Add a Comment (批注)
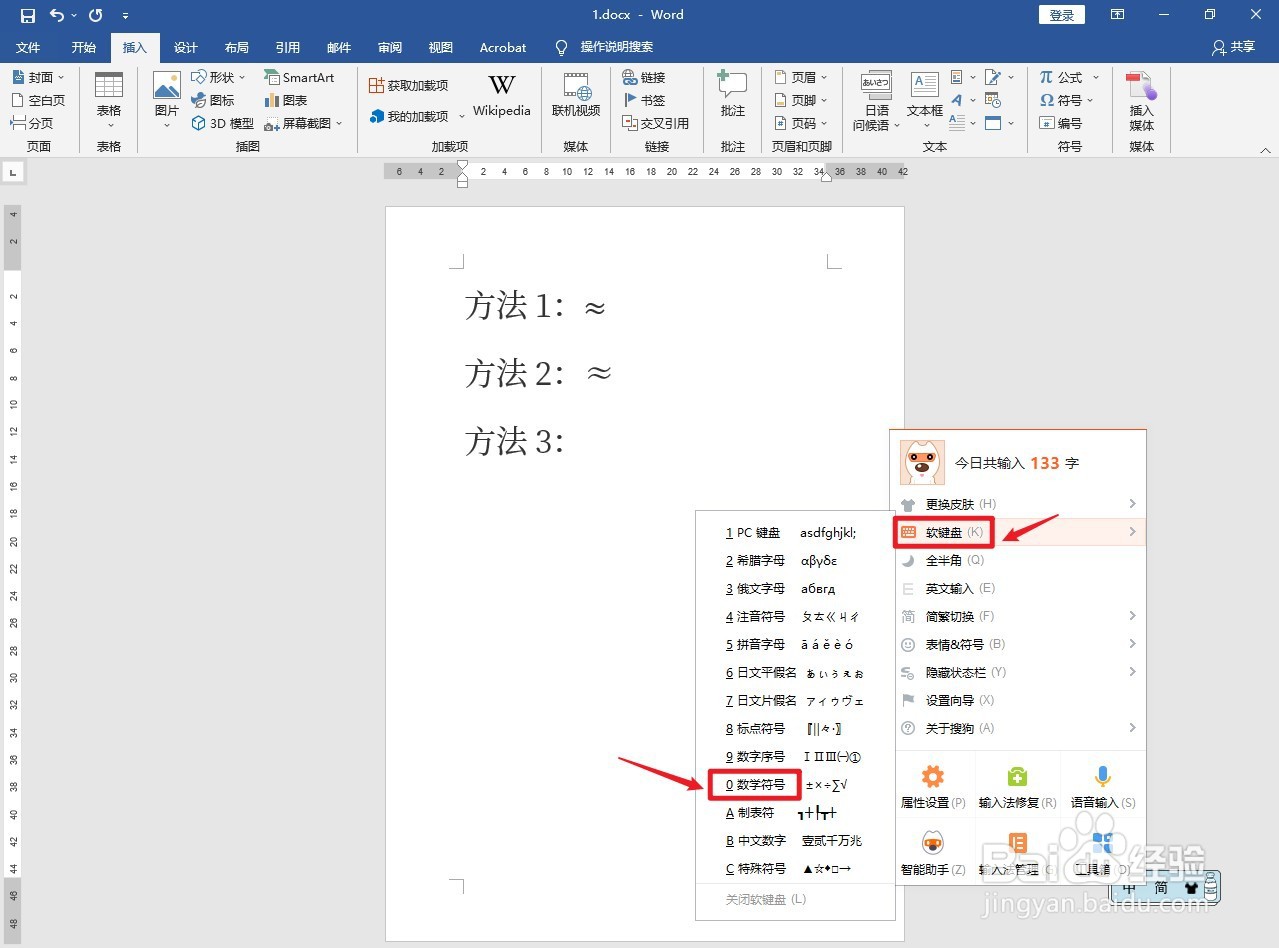The height and width of the screenshot is (948, 1279). [733, 96]
